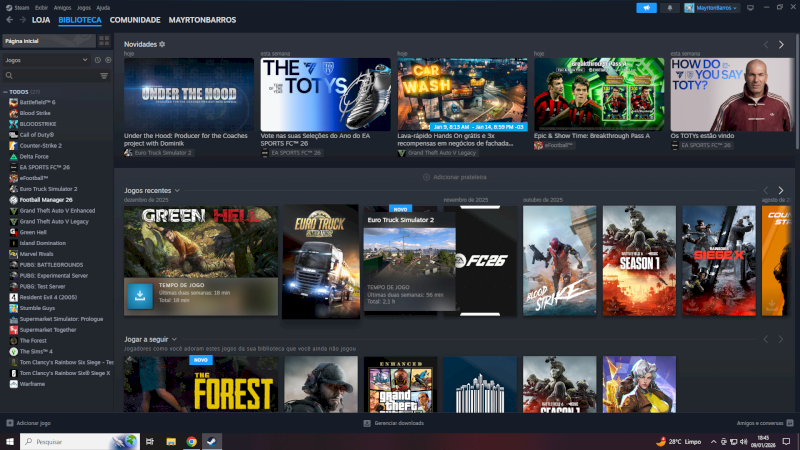Image resolution: width=800 pixels, height=450 pixels.
Task: Go to the LOJA tab
Action: click(x=41, y=20)
